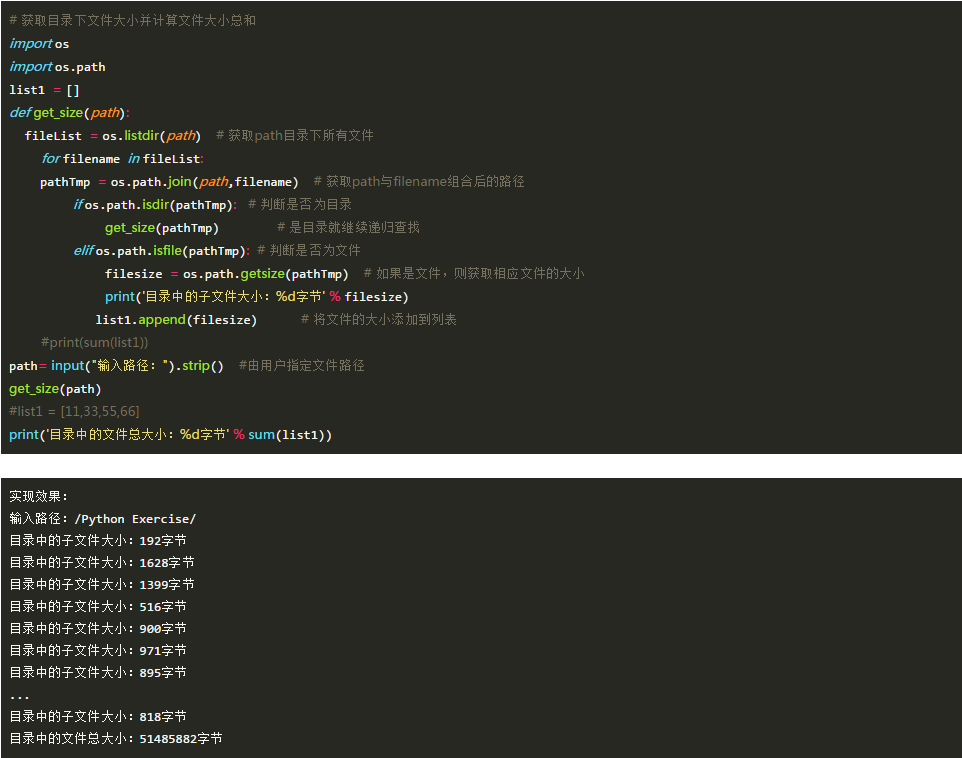Click the output heading '实现效果:'
Screen dimensions: 962x758
pos(39,496)
